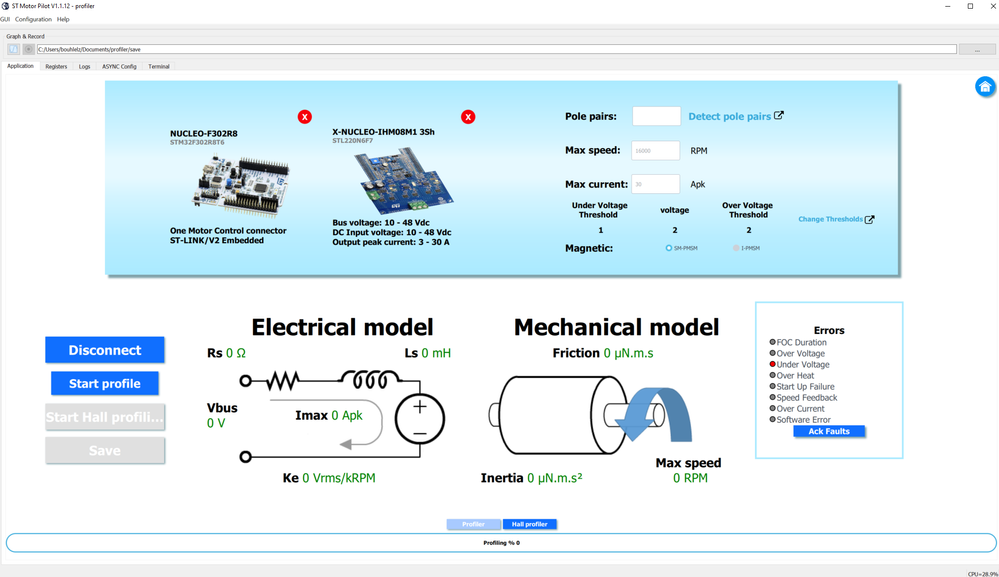Click the Software Error indicator
Image resolution: width=999 pixels, height=577 pixels.
point(772,419)
